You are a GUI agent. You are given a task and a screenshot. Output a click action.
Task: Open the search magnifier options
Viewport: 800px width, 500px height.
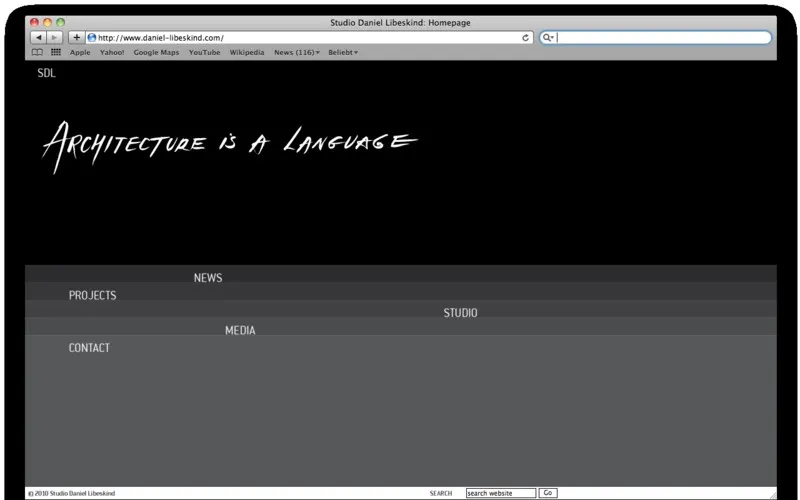(x=548, y=37)
